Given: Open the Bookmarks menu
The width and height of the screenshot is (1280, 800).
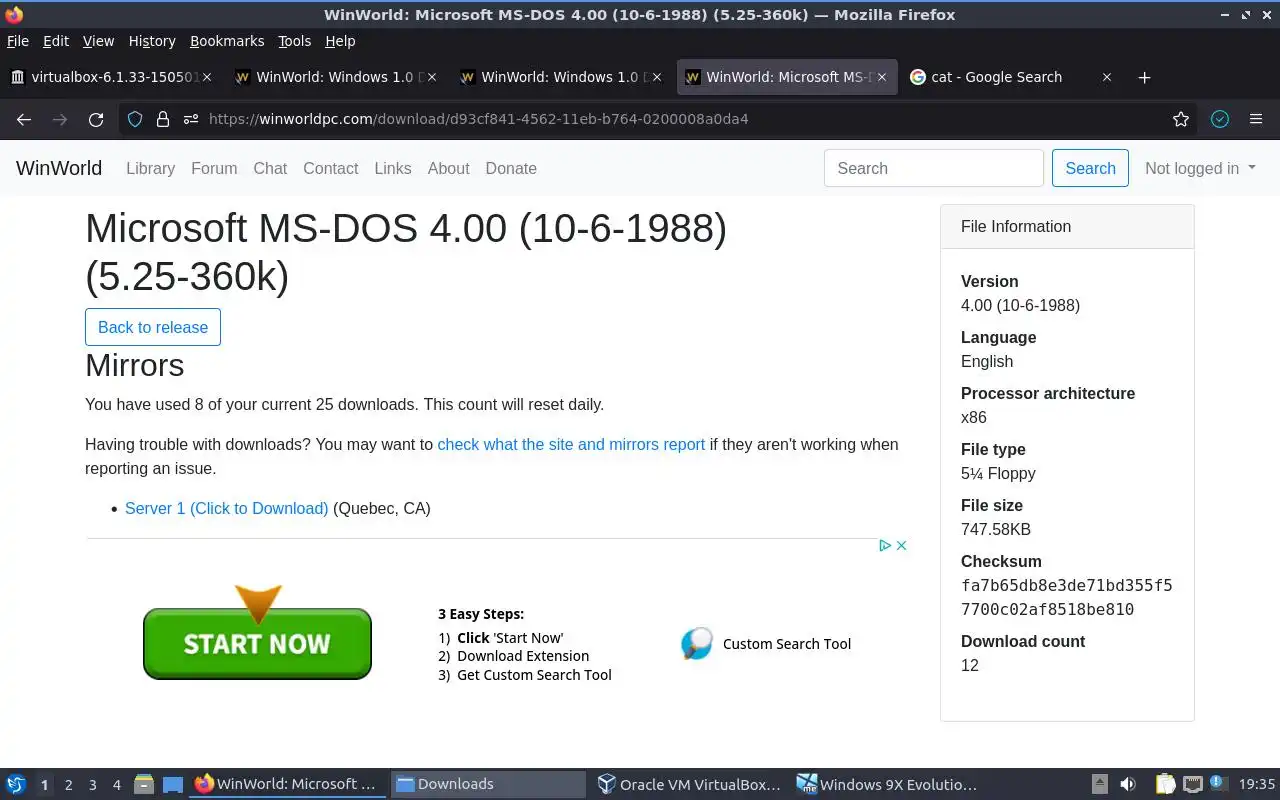Looking at the screenshot, I should point(227,41).
